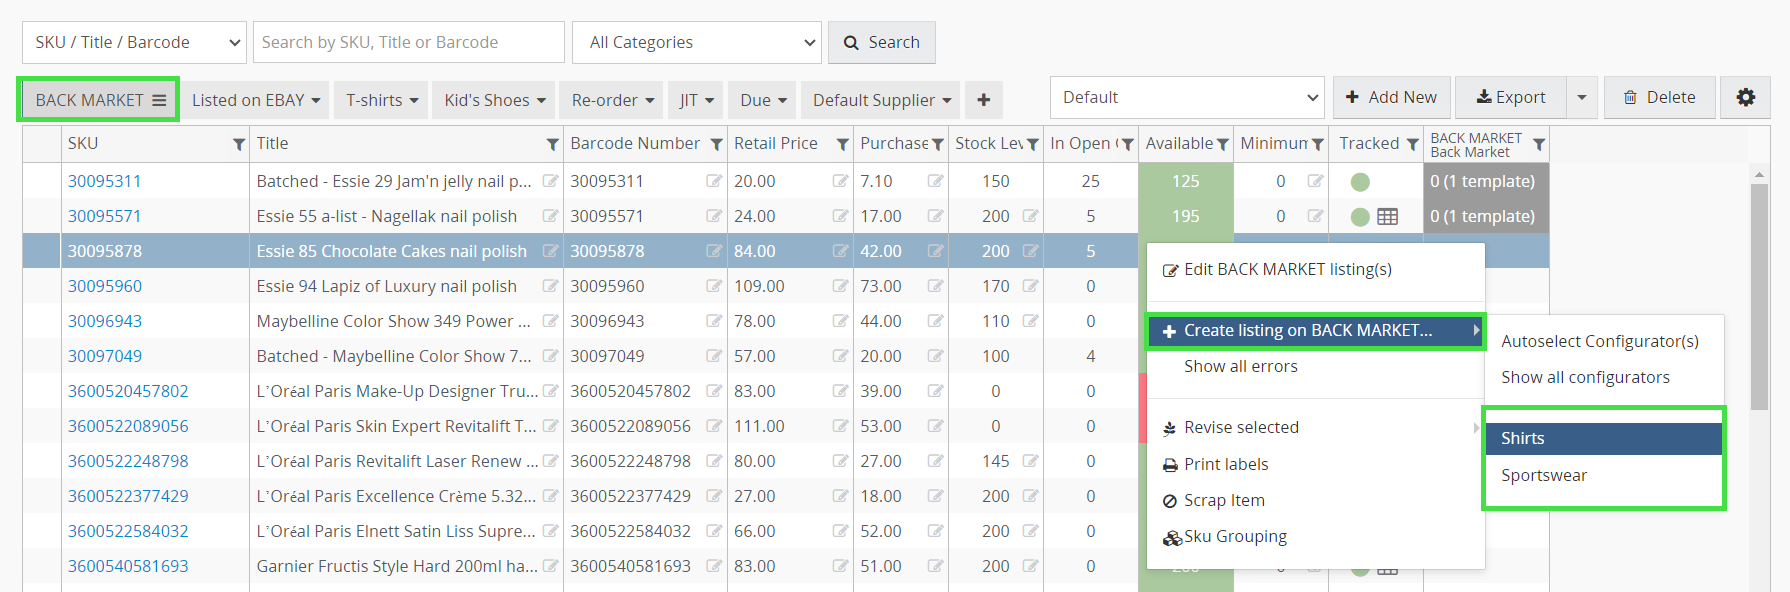The height and width of the screenshot is (592, 1790).
Task: Open the grid settings gear
Action: (1745, 97)
